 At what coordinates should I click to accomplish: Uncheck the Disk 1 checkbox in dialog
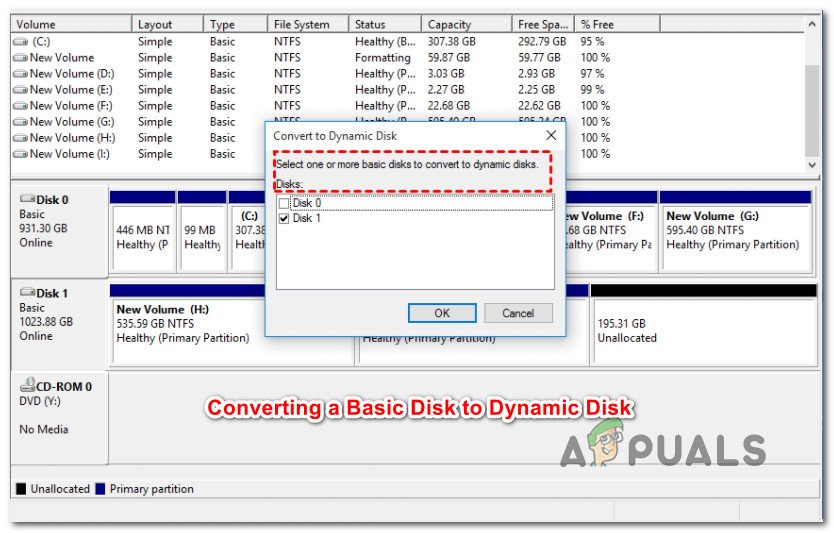[x=284, y=218]
